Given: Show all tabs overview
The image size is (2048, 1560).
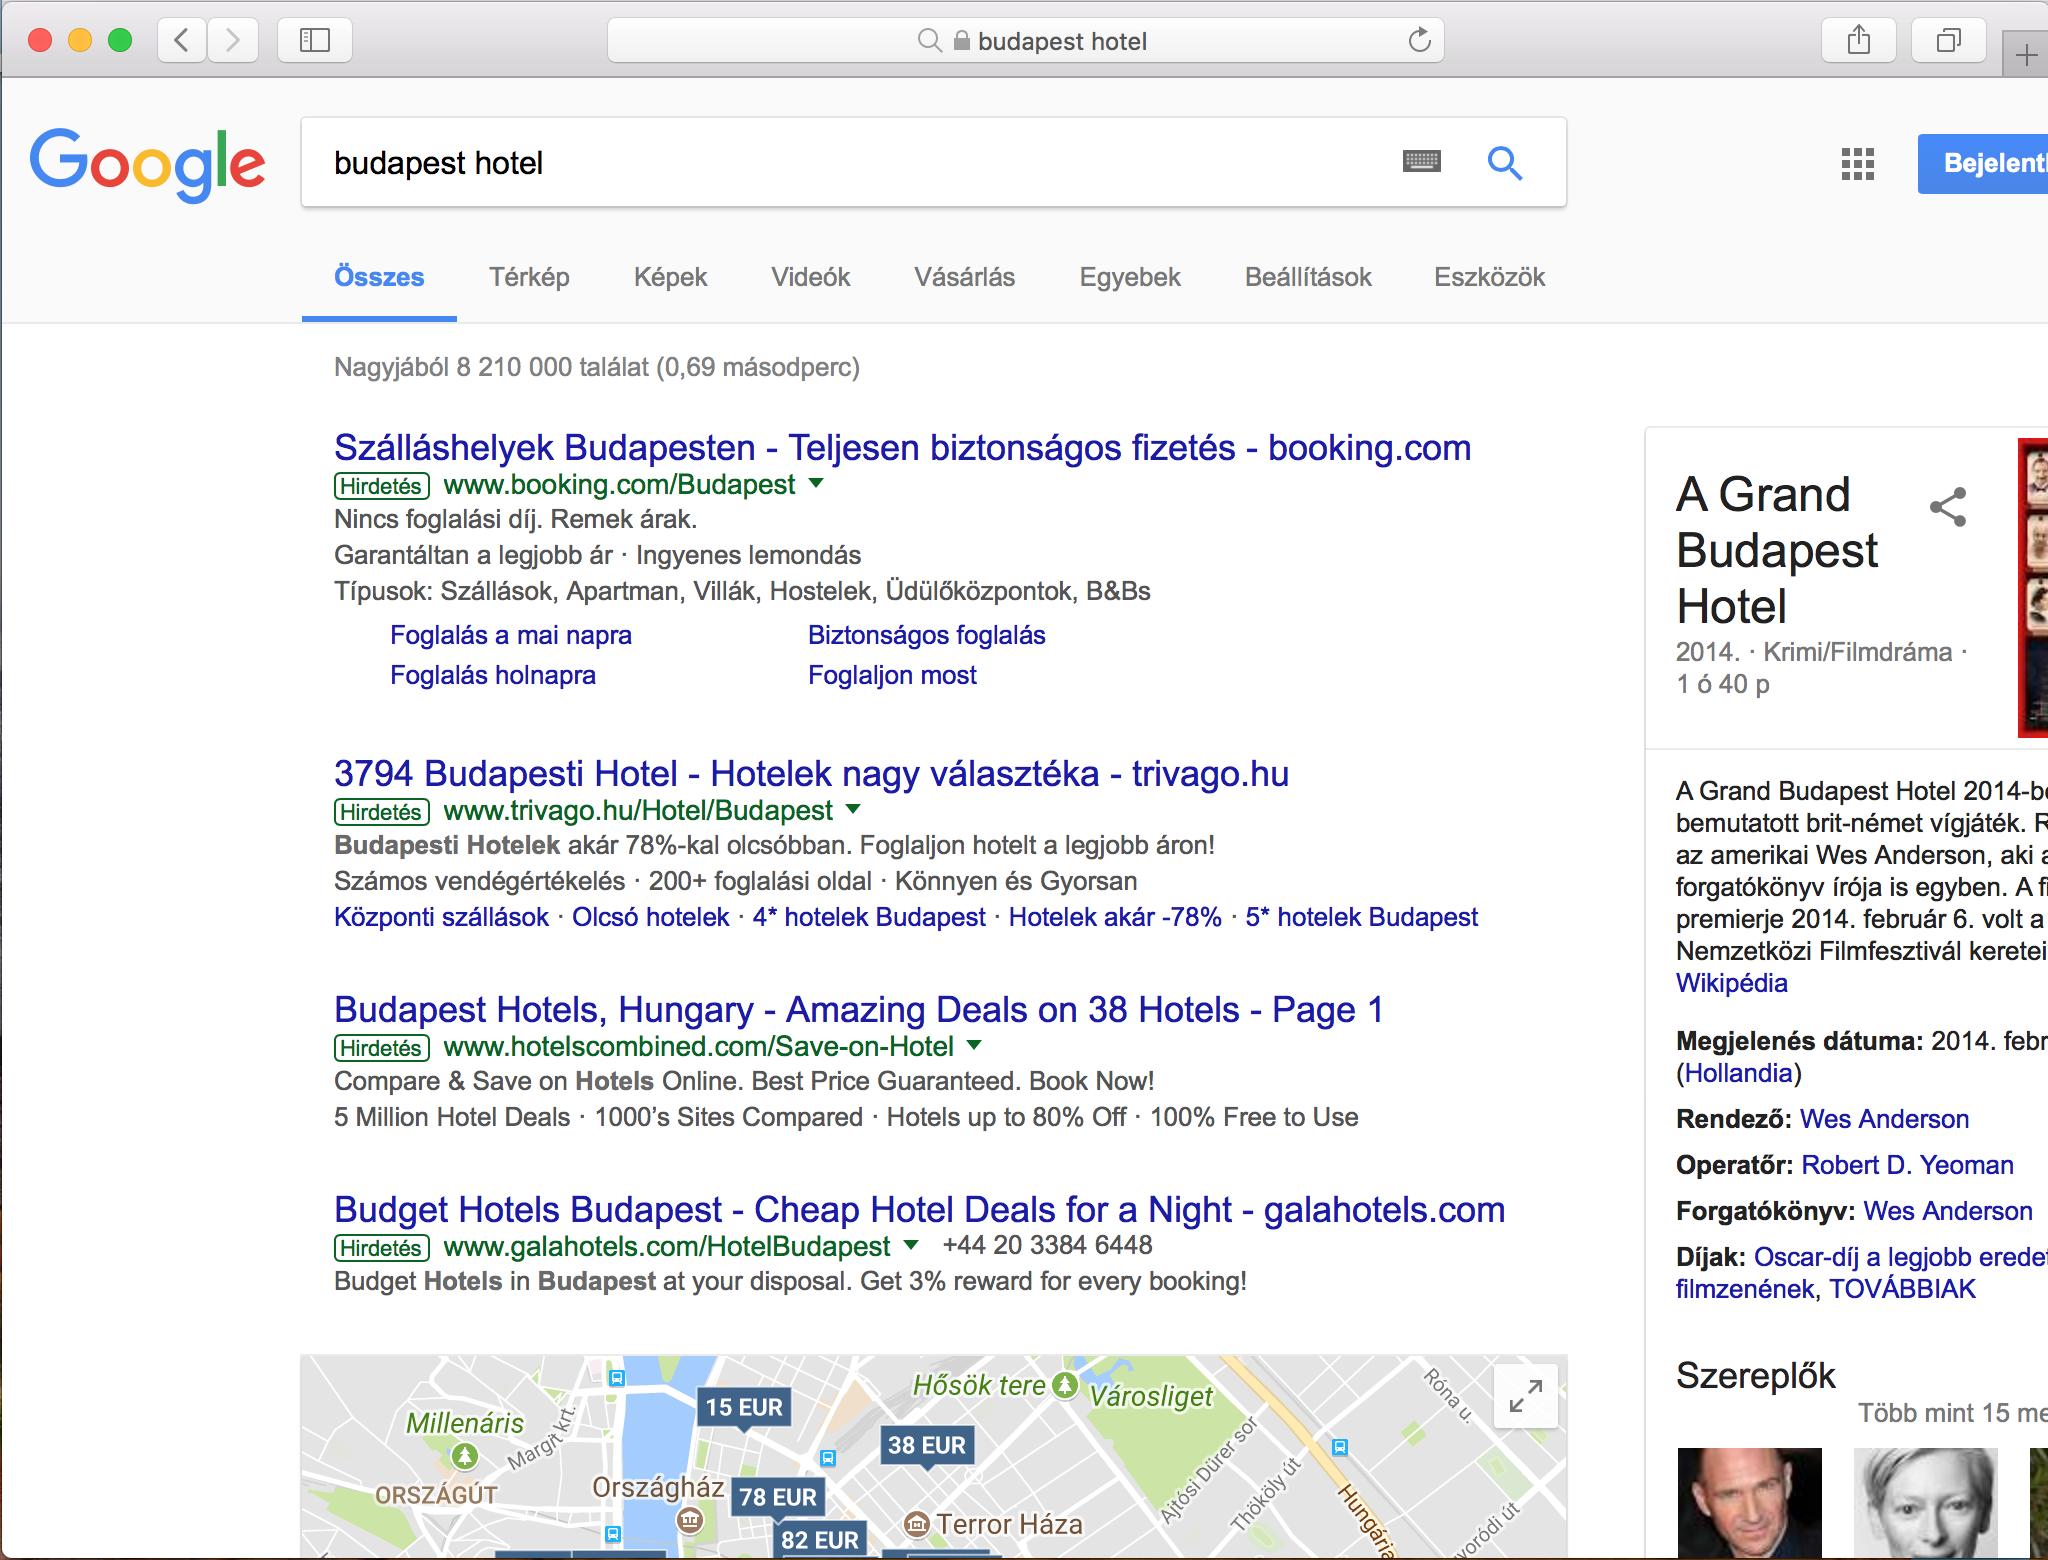Looking at the screenshot, I should tap(1948, 40).
